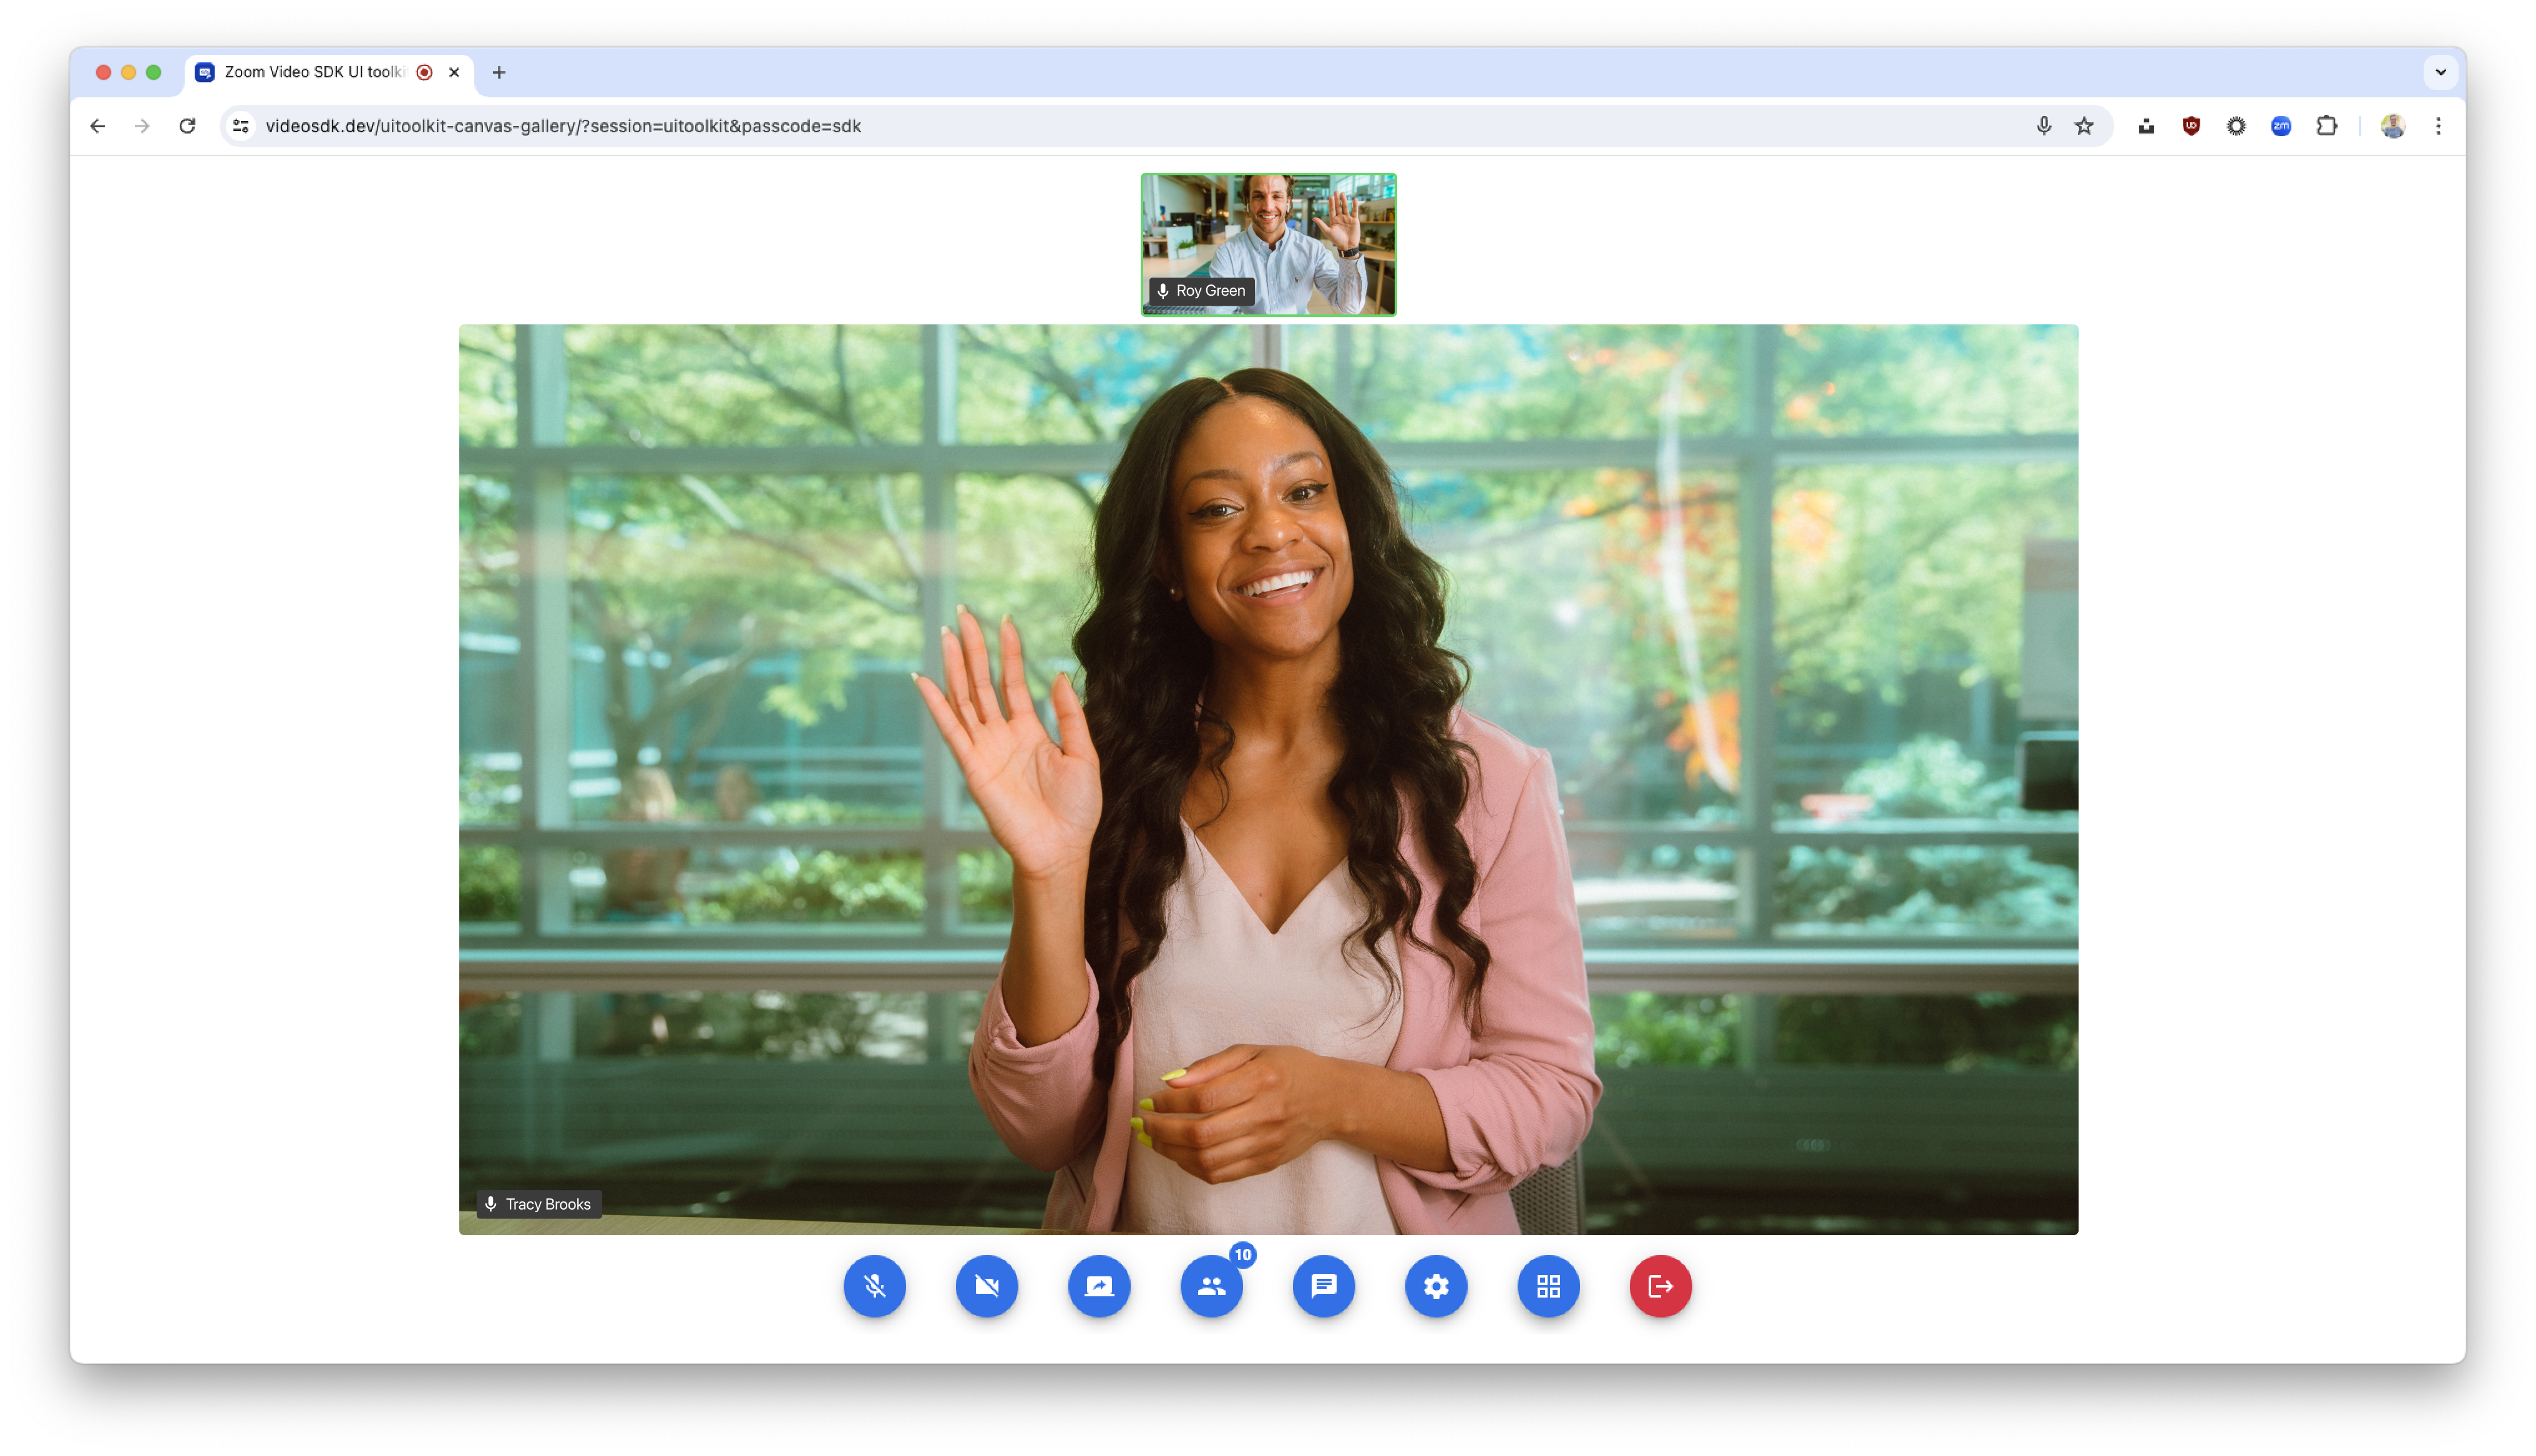Open the uBlock Origin extension

click(x=2190, y=126)
